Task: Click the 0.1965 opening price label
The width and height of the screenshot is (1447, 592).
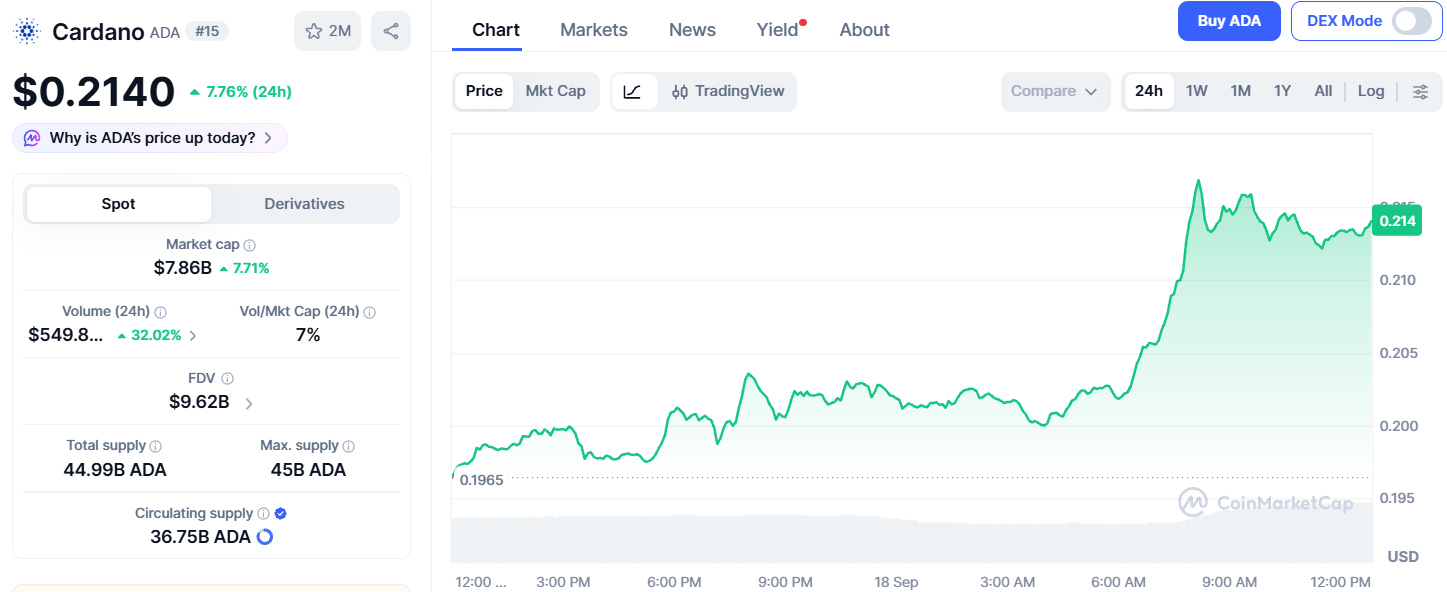Action: coord(481,480)
